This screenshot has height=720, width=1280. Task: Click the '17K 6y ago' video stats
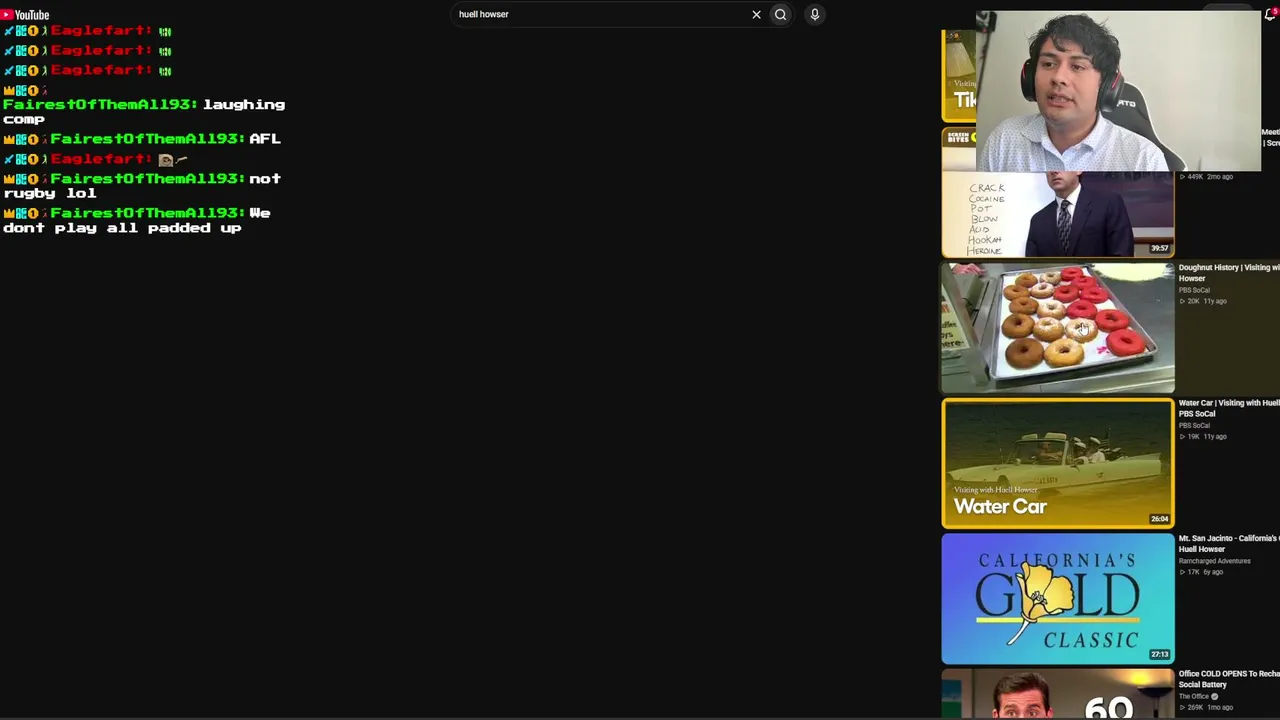coord(1200,572)
